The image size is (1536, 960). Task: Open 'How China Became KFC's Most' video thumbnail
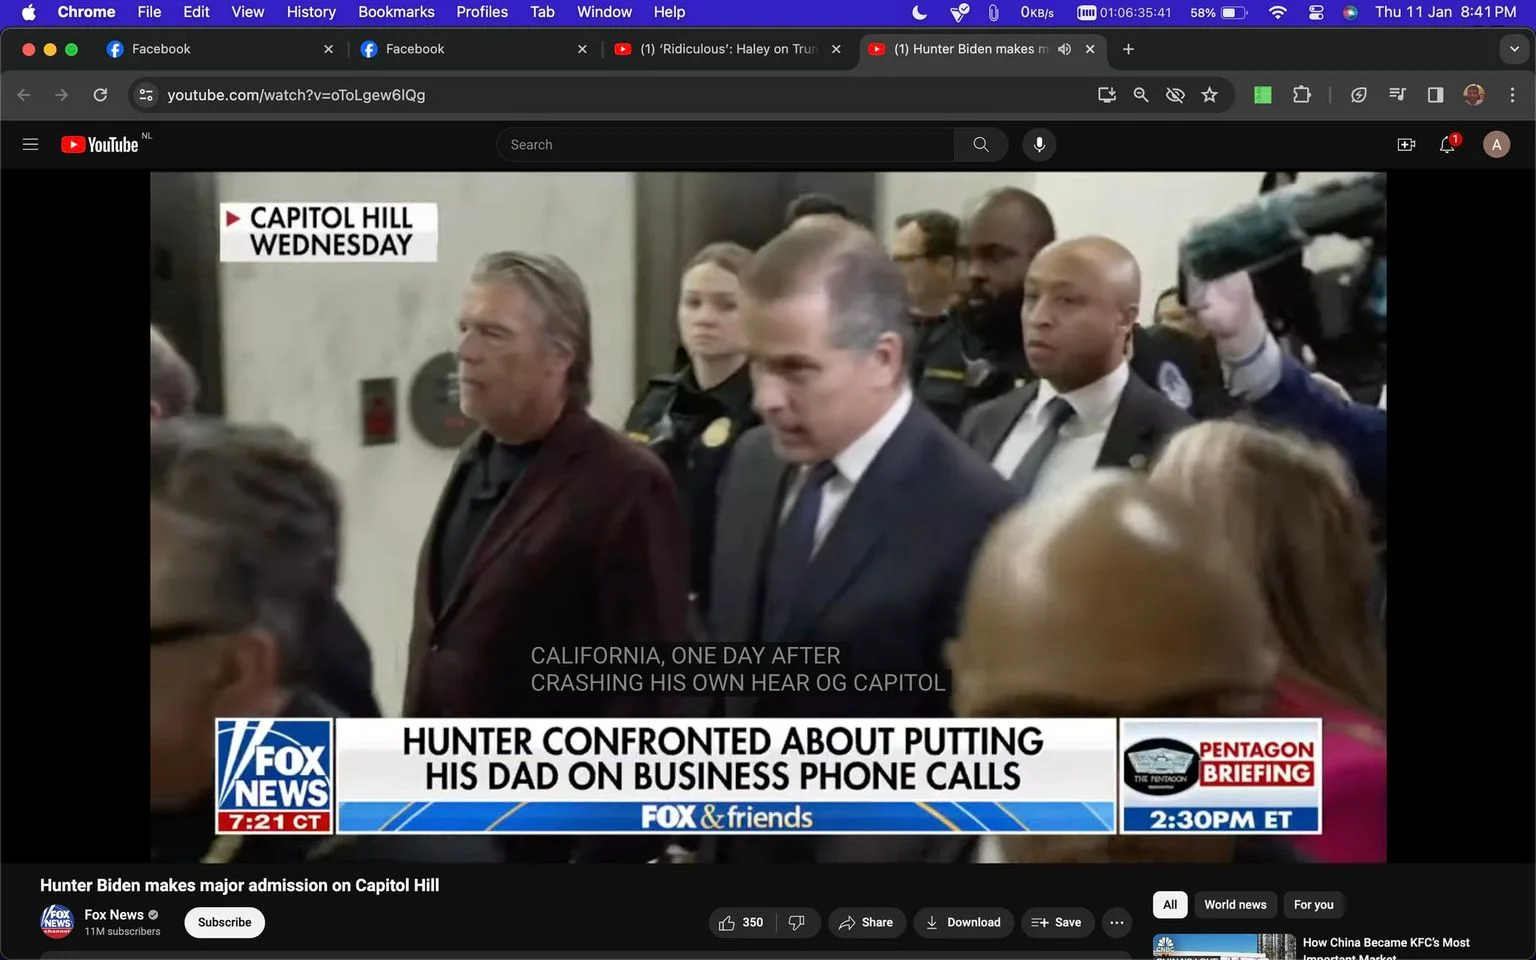[x=1224, y=947]
